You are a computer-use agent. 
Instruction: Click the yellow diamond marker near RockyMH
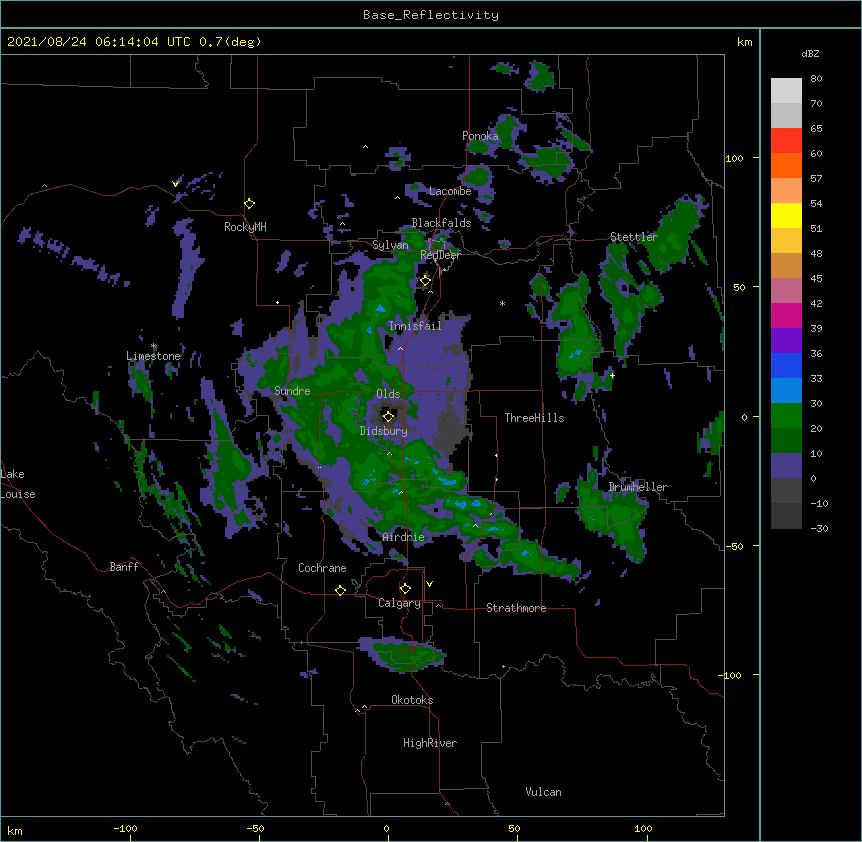point(250,204)
